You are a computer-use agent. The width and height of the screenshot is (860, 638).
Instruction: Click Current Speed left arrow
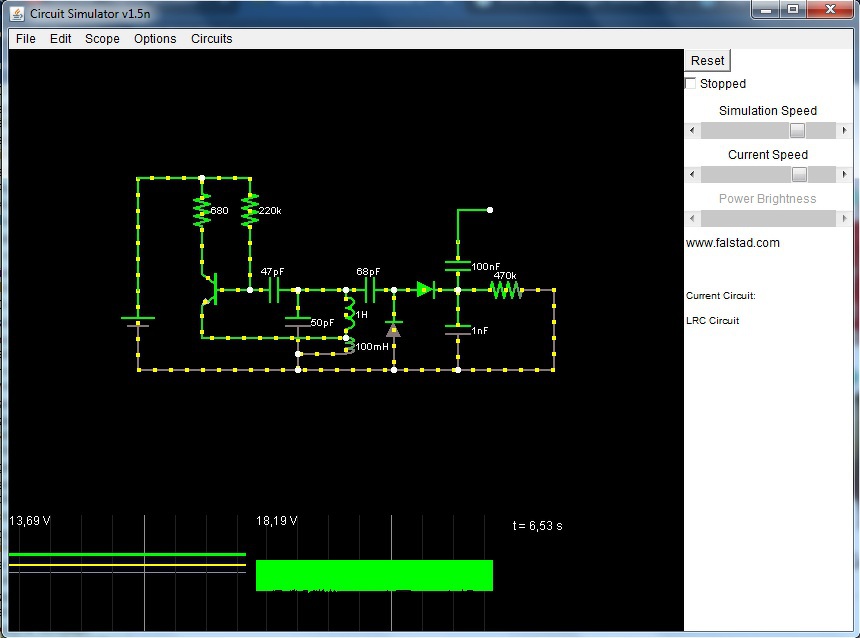692,174
